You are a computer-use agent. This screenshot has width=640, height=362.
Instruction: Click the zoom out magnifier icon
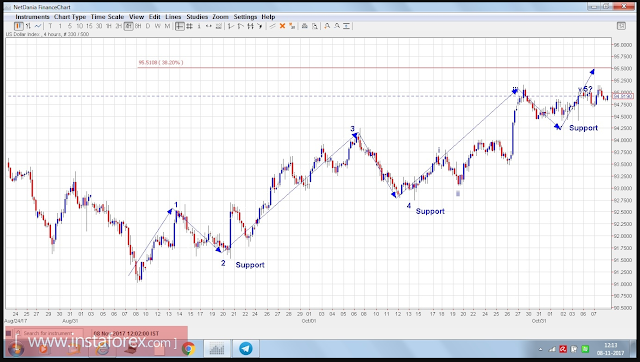[x=337, y=26]
